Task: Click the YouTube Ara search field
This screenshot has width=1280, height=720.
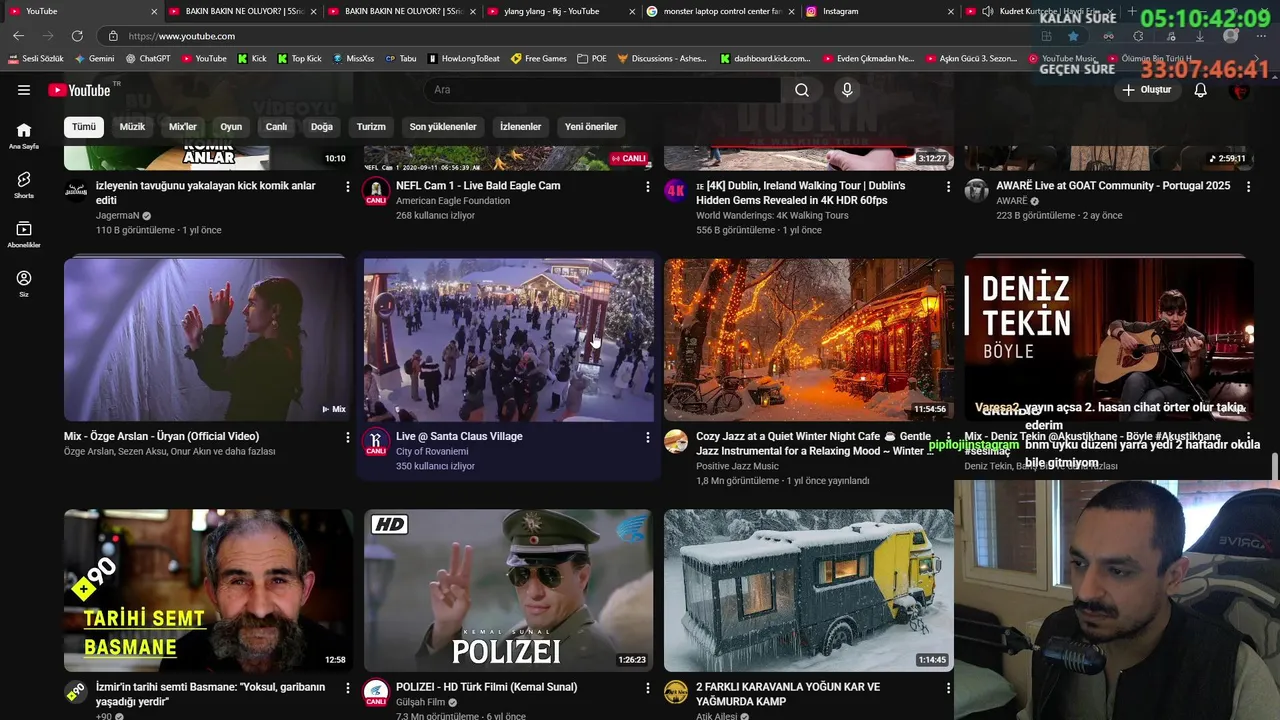Action: tap(603, 90)
